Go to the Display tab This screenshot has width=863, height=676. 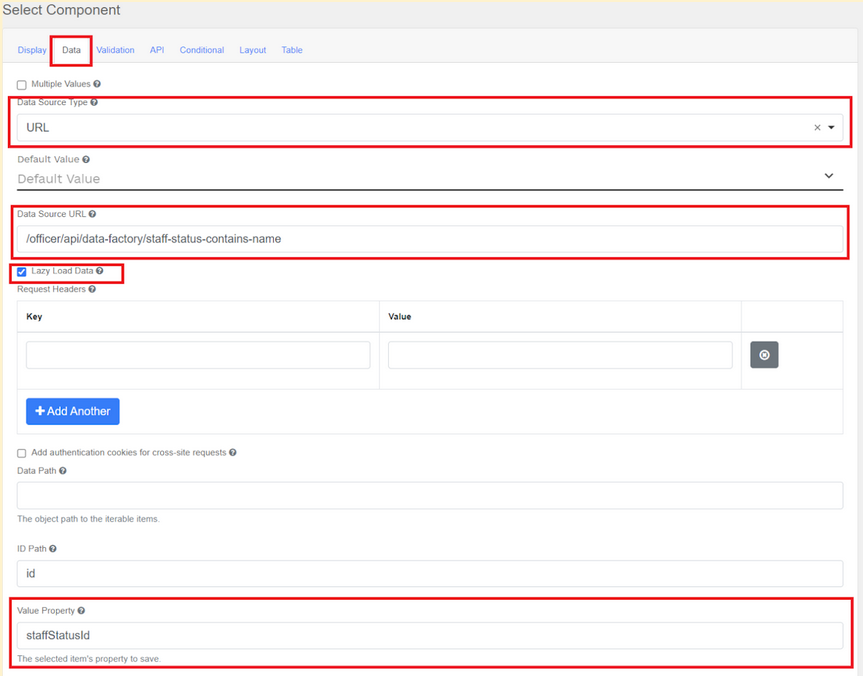point(32,50)
